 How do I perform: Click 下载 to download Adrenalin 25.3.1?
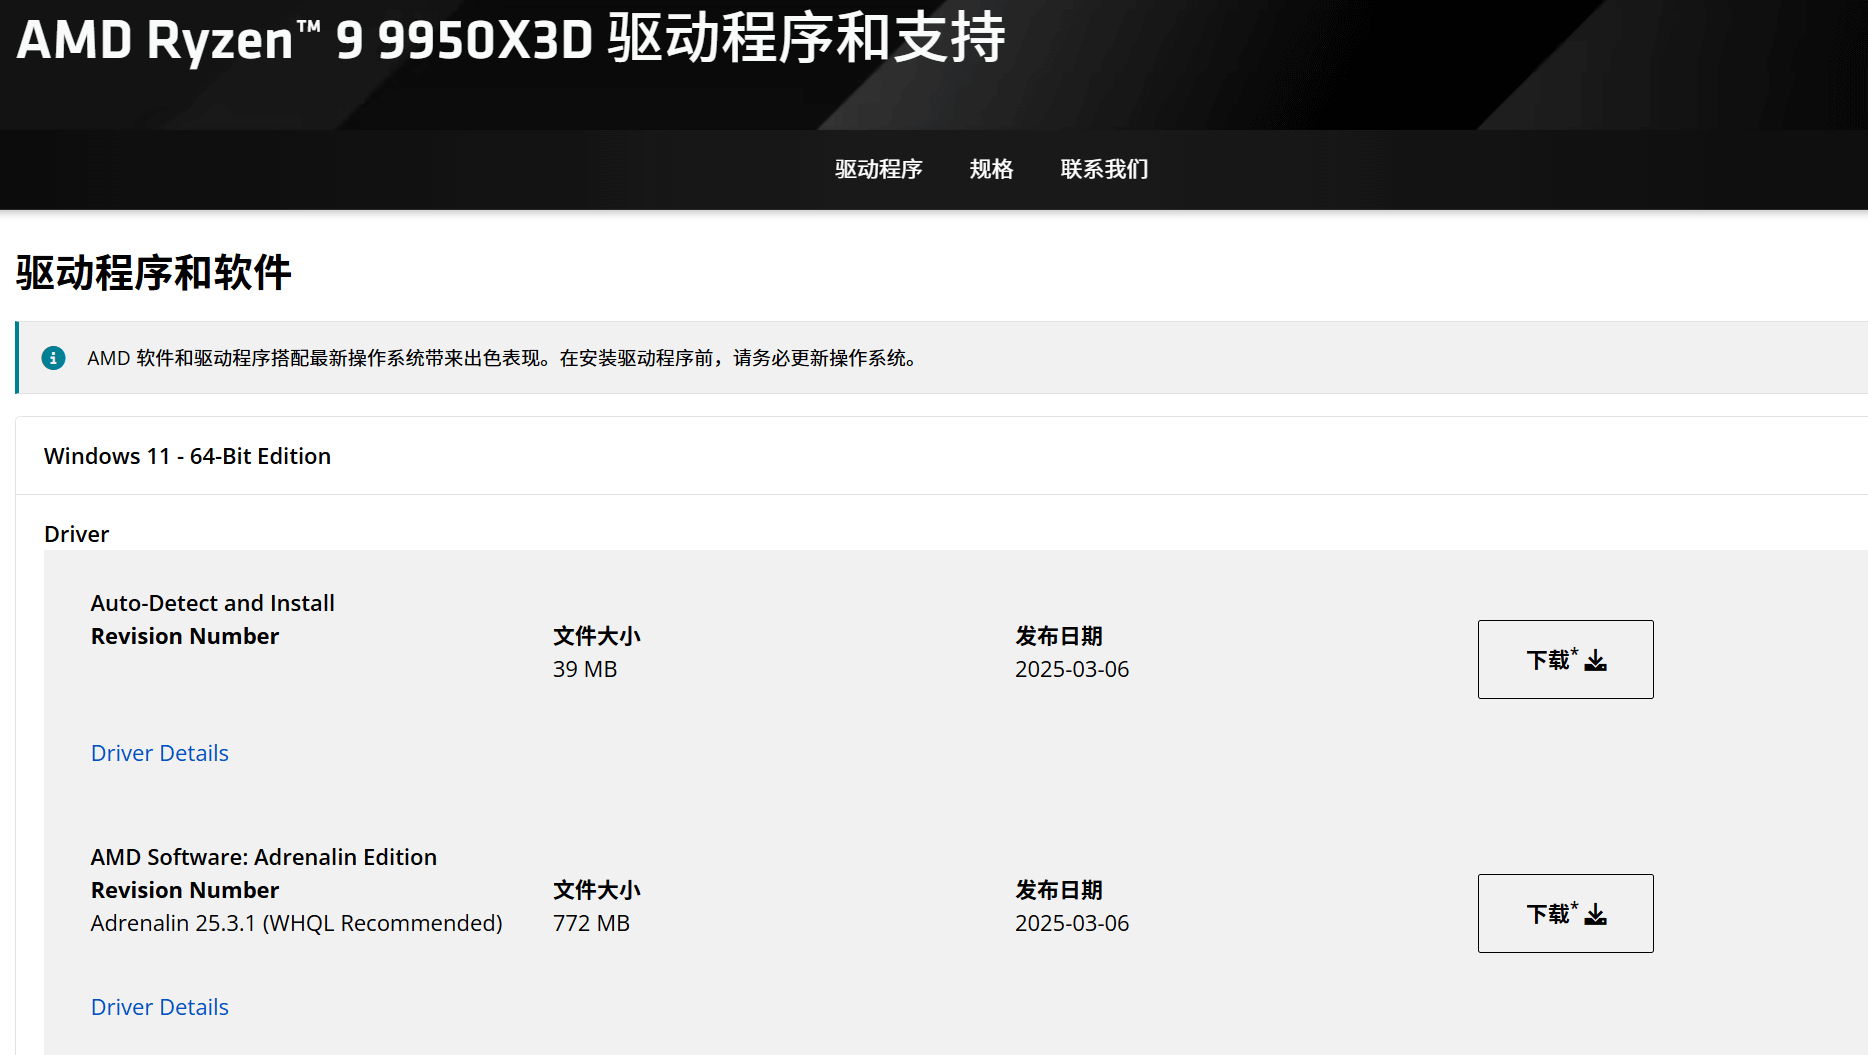[1565, 913]
